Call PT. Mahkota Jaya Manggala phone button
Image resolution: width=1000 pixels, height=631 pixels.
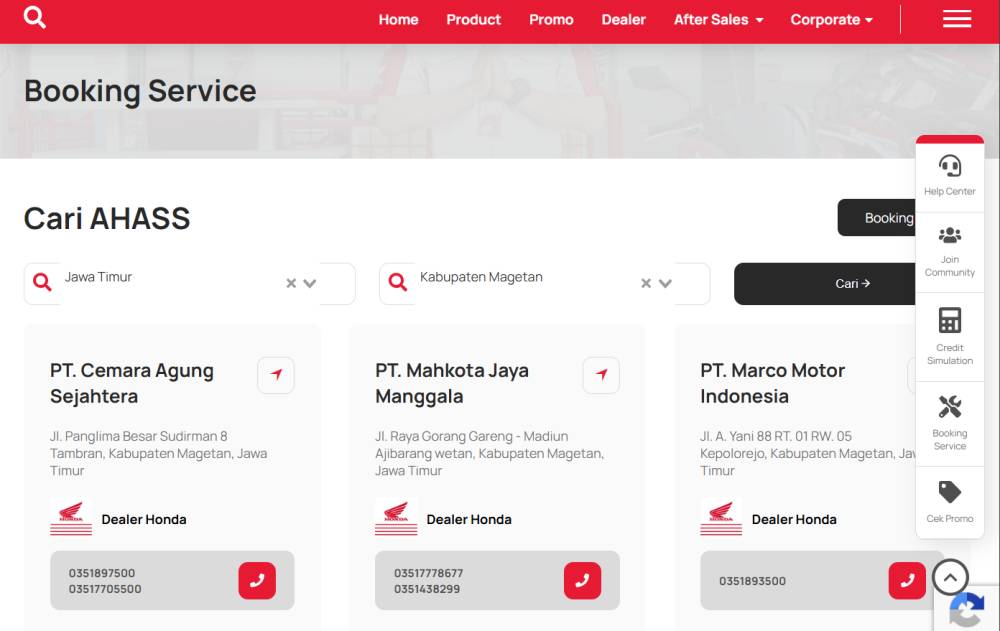click(x=582, y=581)
